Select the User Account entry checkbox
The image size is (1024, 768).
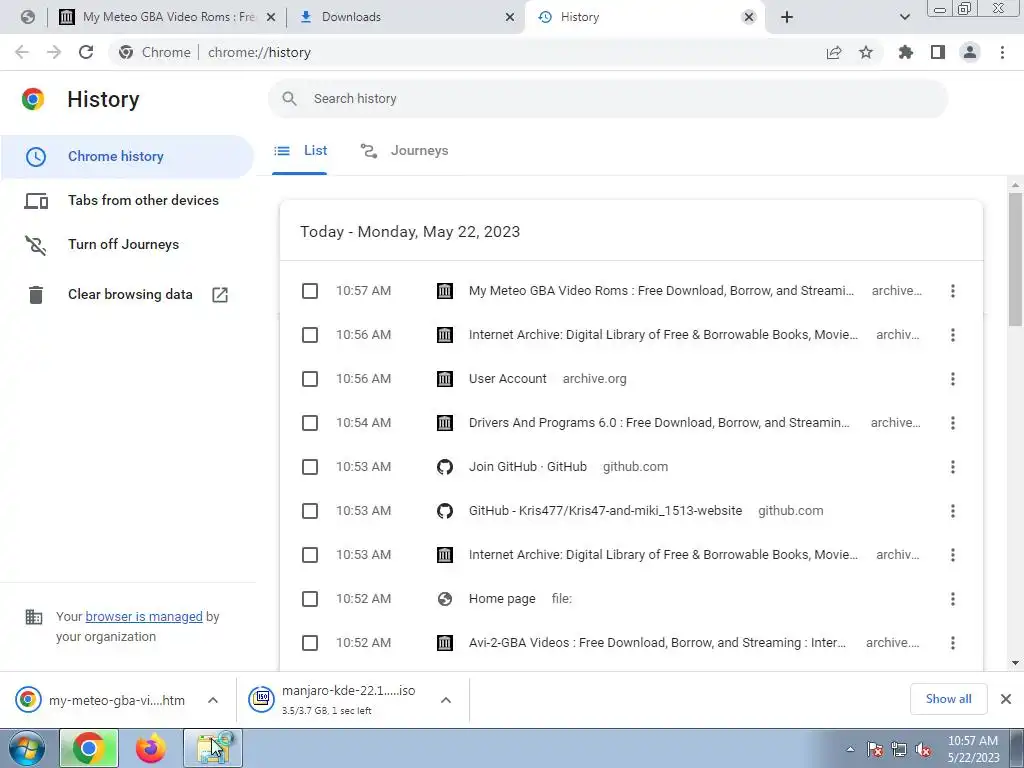click(x=310, y=379)
